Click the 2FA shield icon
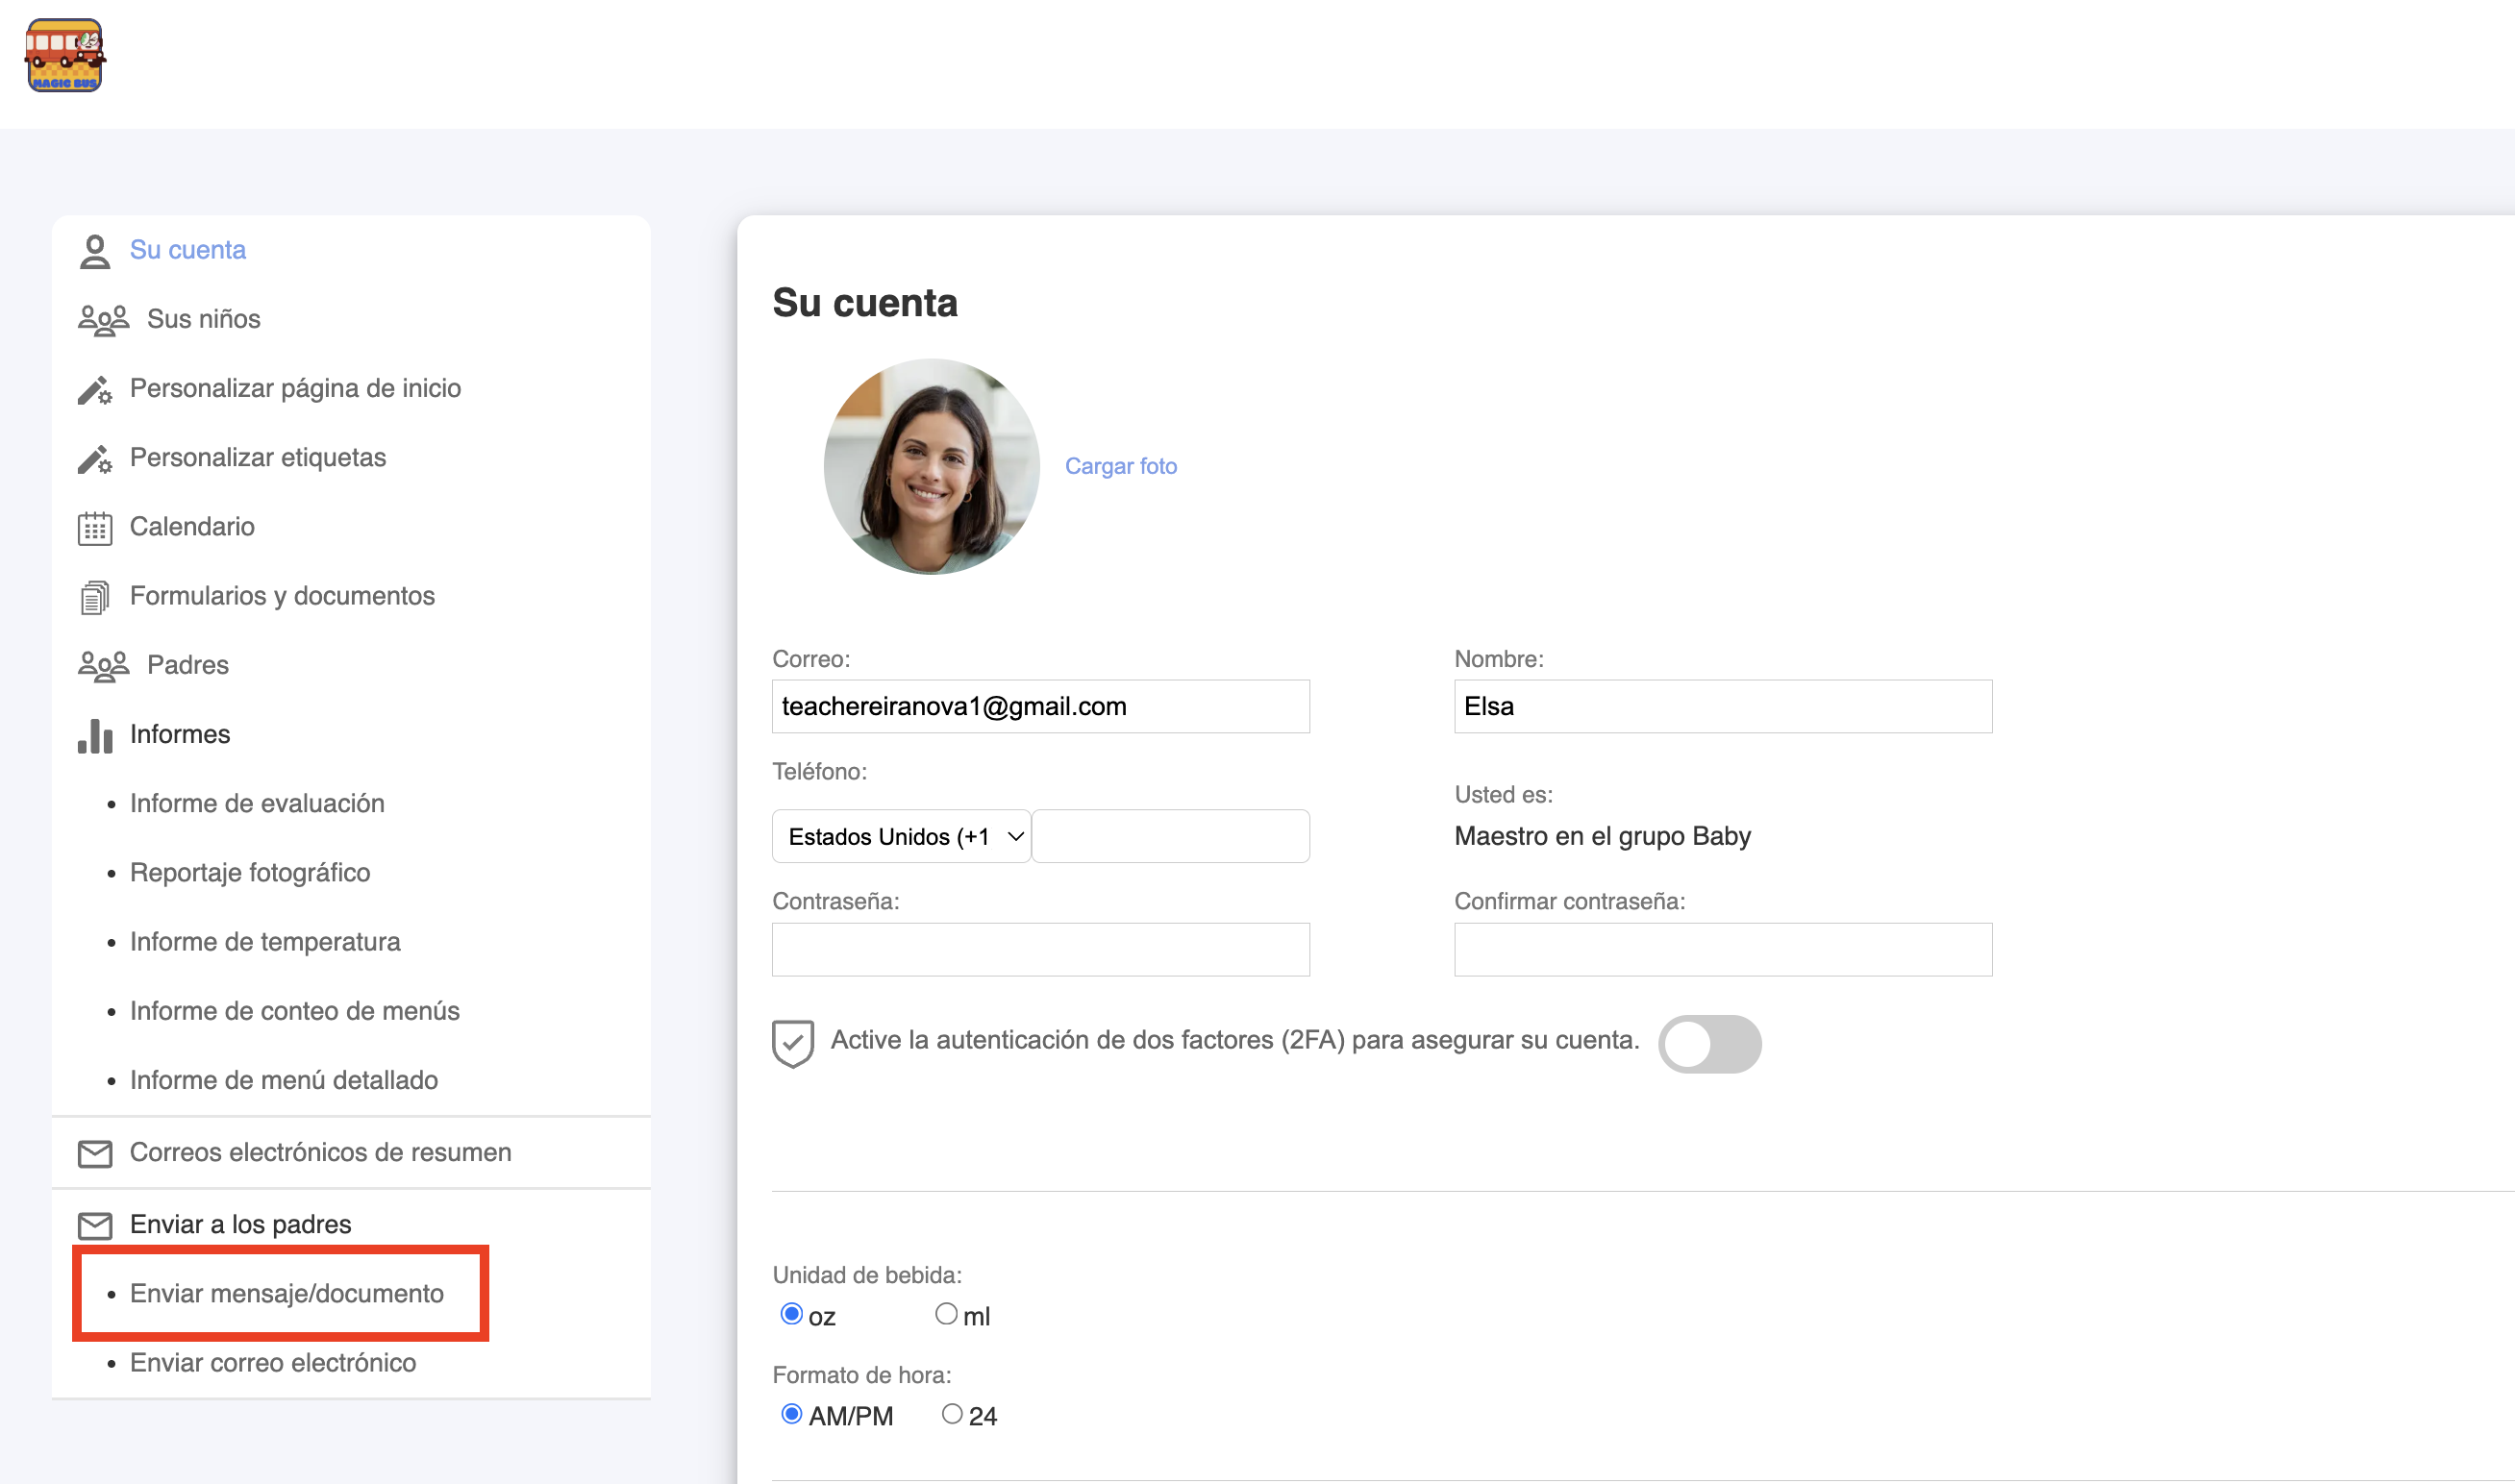 [x=792, y=1043]
